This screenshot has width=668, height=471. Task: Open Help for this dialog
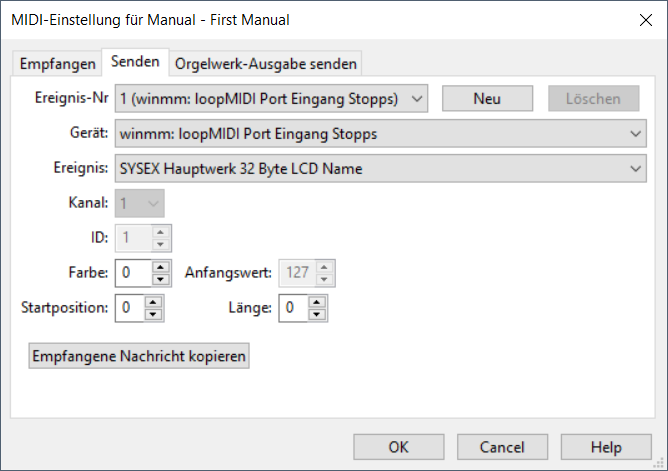605,446
